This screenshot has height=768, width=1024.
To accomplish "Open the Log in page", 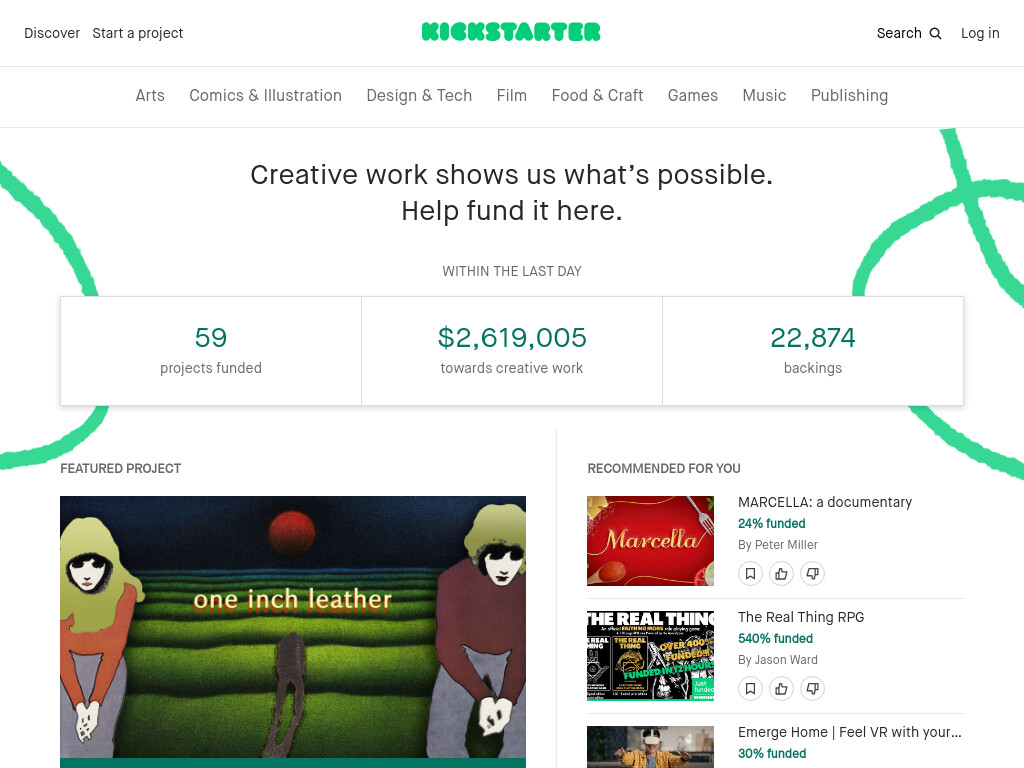I will [980, 33].
